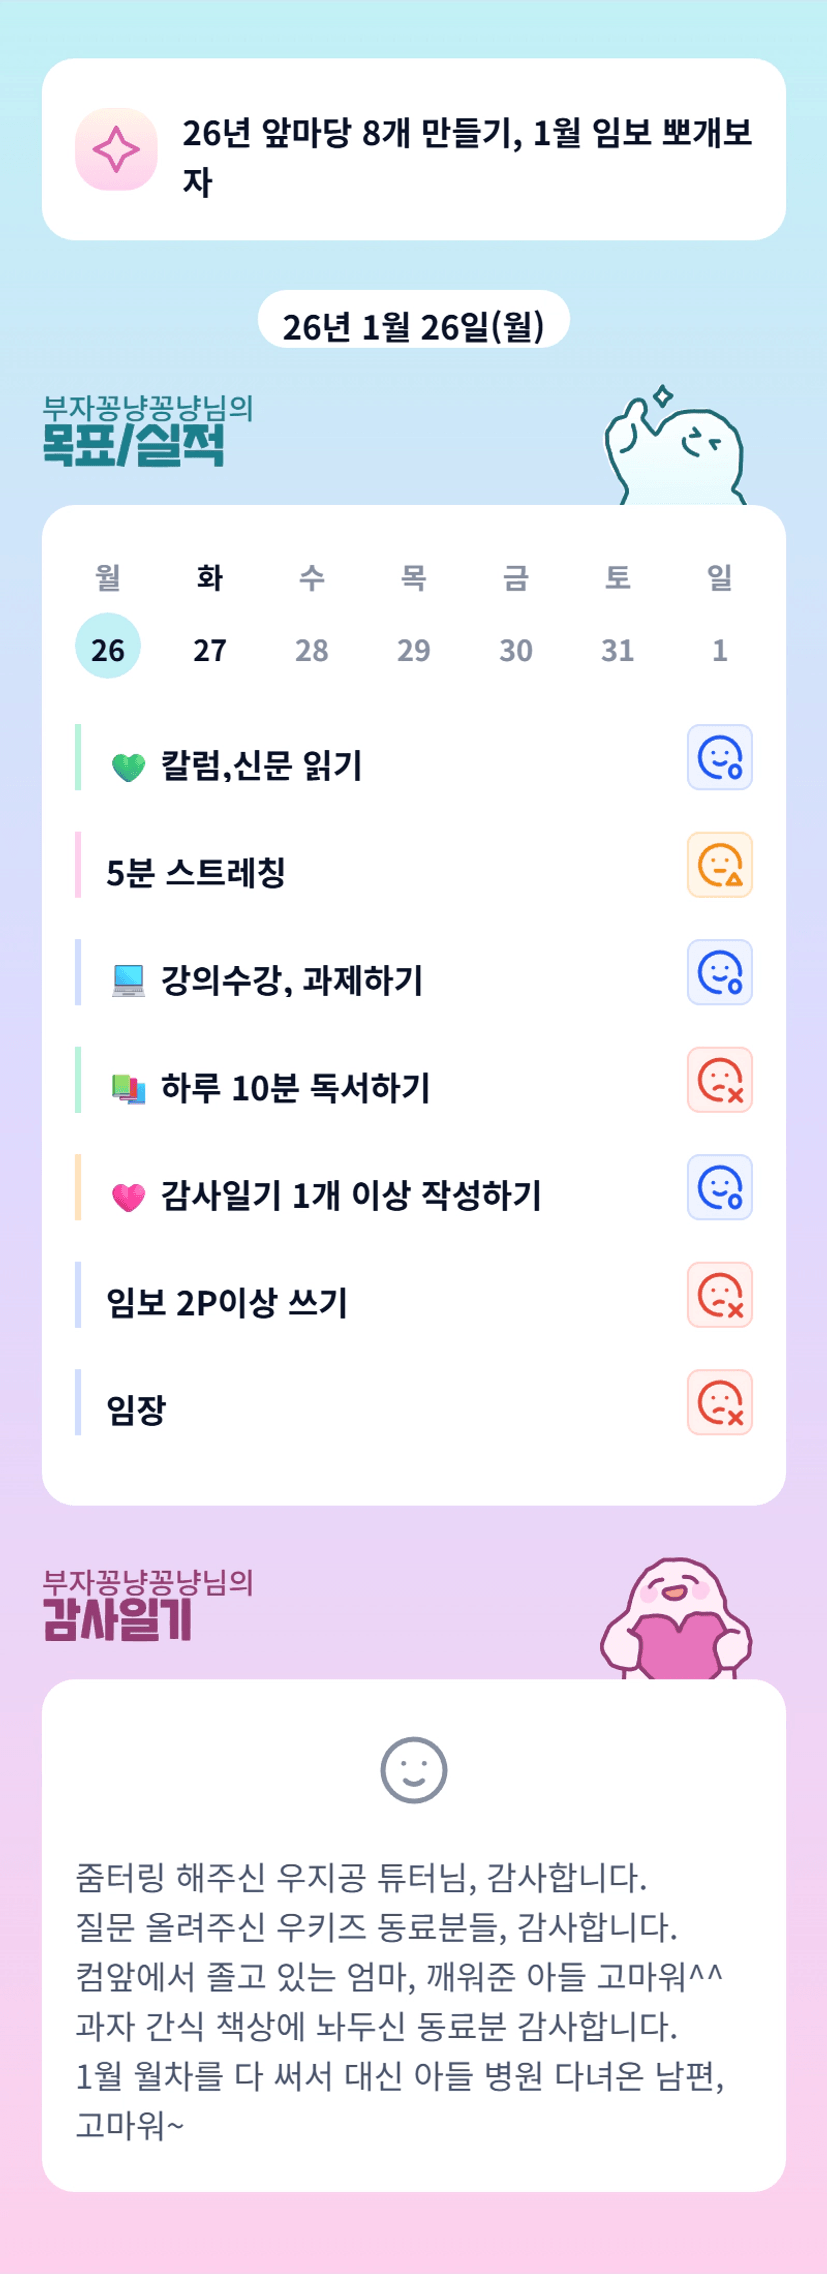Click the date pill 26년 1월 26일(월)
Image resolution: width=827 pixels, height=2274 pixels.
tap(414, 325)
